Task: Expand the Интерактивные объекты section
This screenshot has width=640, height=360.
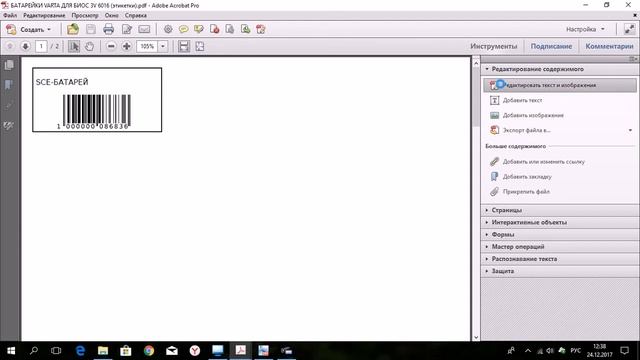Action: click(x=559, y=222)
